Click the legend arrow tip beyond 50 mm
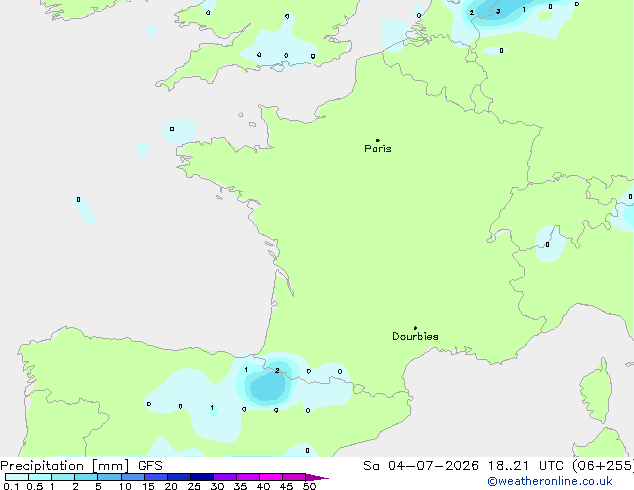634x490 pixels. click(317, 477)
